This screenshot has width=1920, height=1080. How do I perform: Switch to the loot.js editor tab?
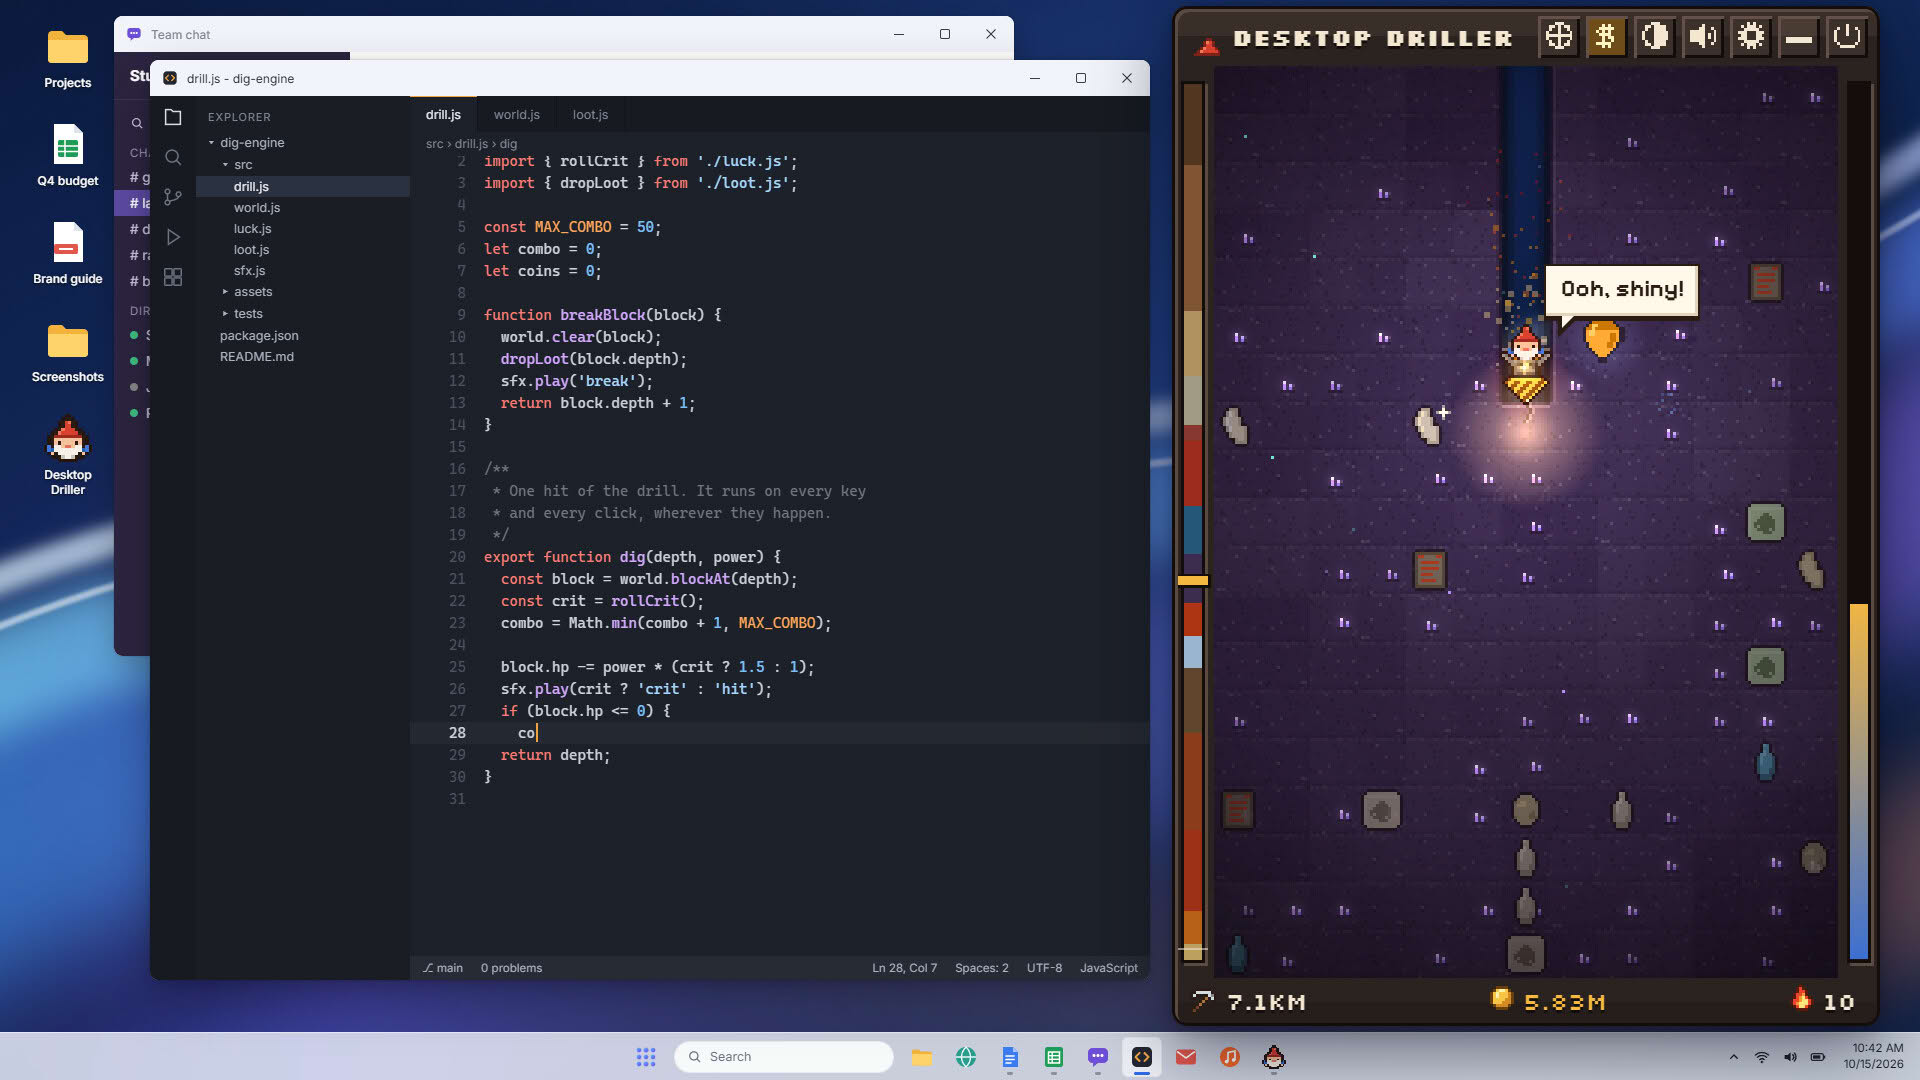590,115
